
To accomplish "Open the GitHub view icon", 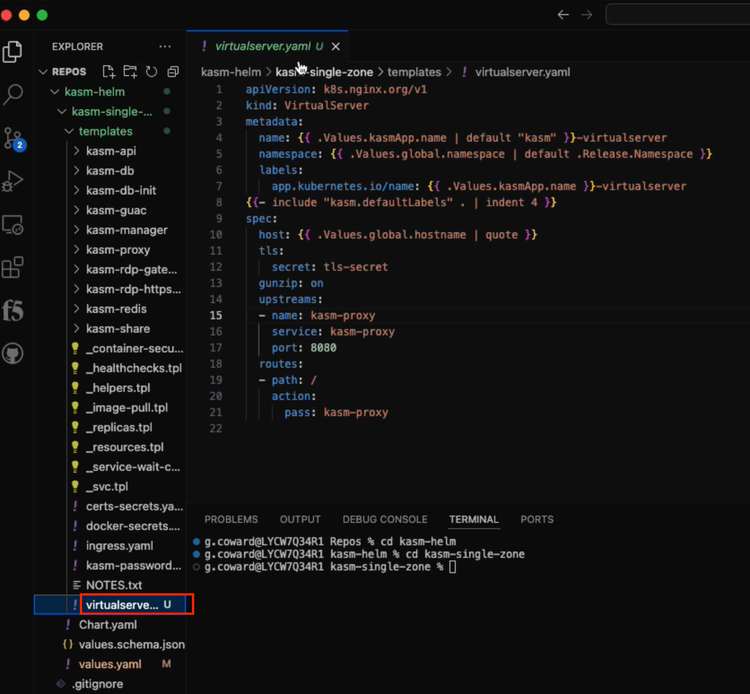I will (14, 354).
